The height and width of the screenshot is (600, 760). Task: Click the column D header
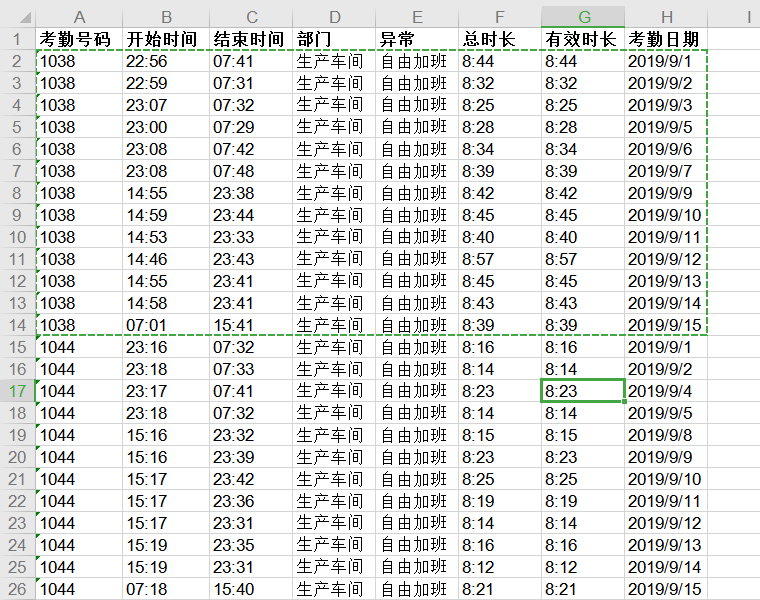pyautogui.click(x=334, y=17)
